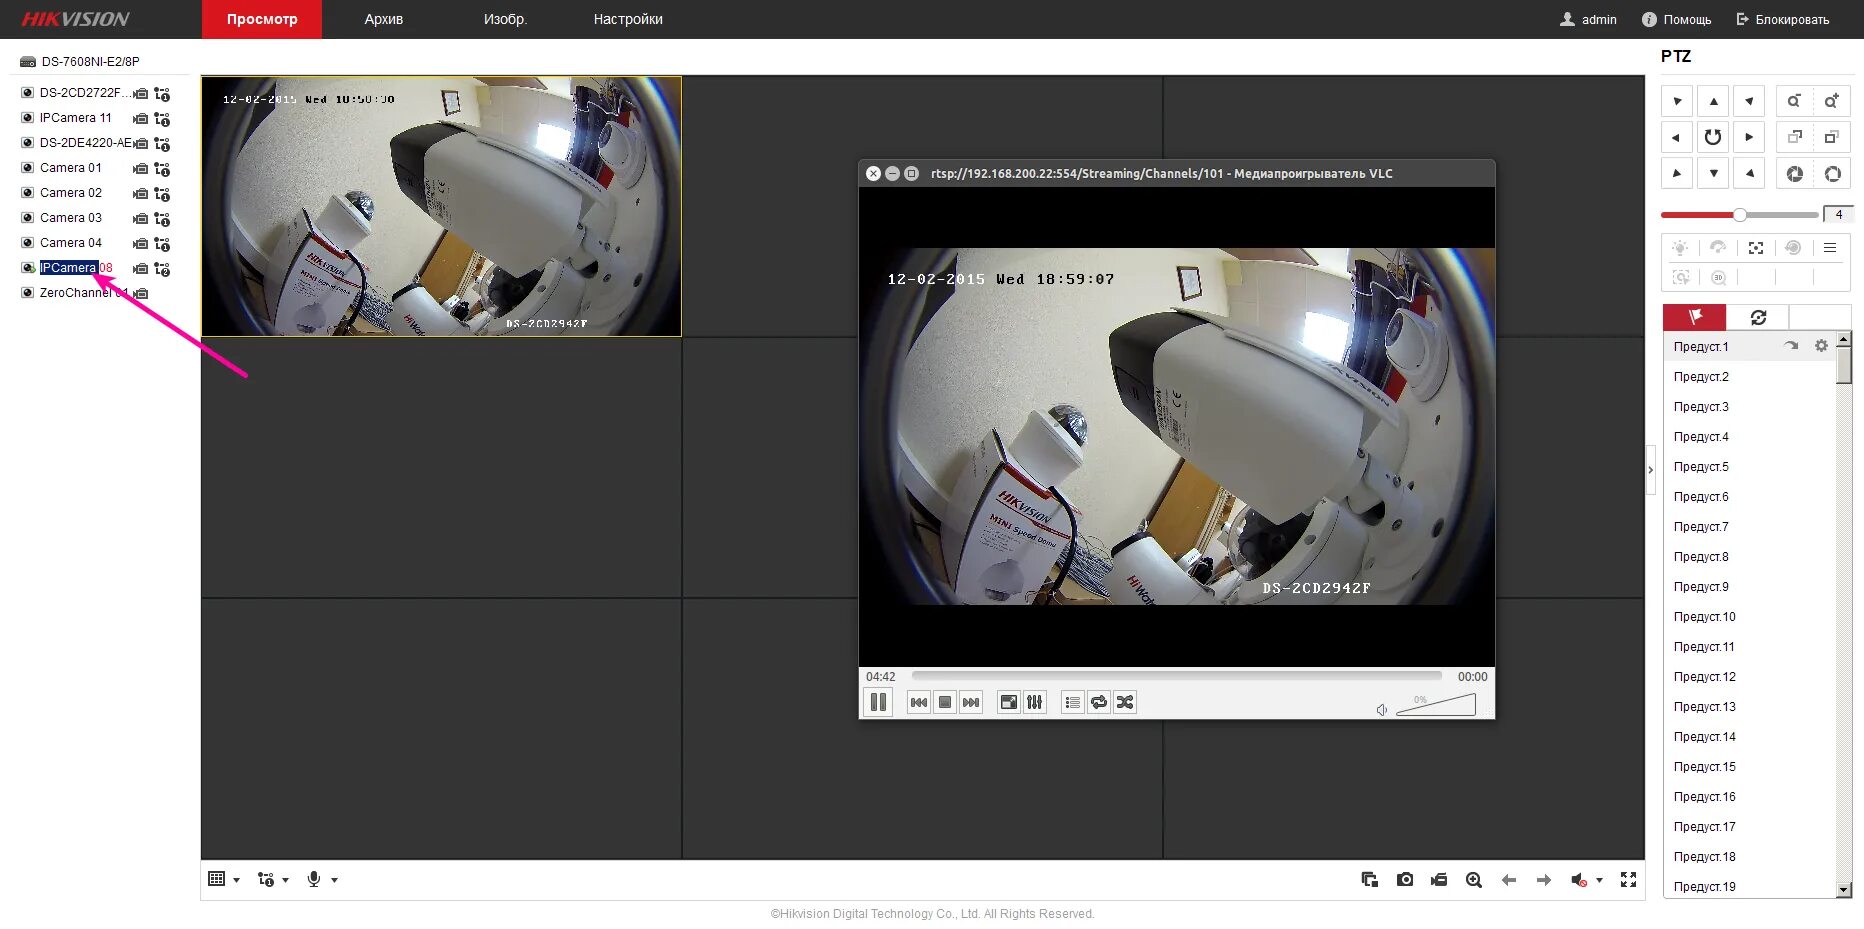The width and height of the screenshot is (1864, 929).
Task: Stop live view of IPCamera 08
Action: pos(28,268)
